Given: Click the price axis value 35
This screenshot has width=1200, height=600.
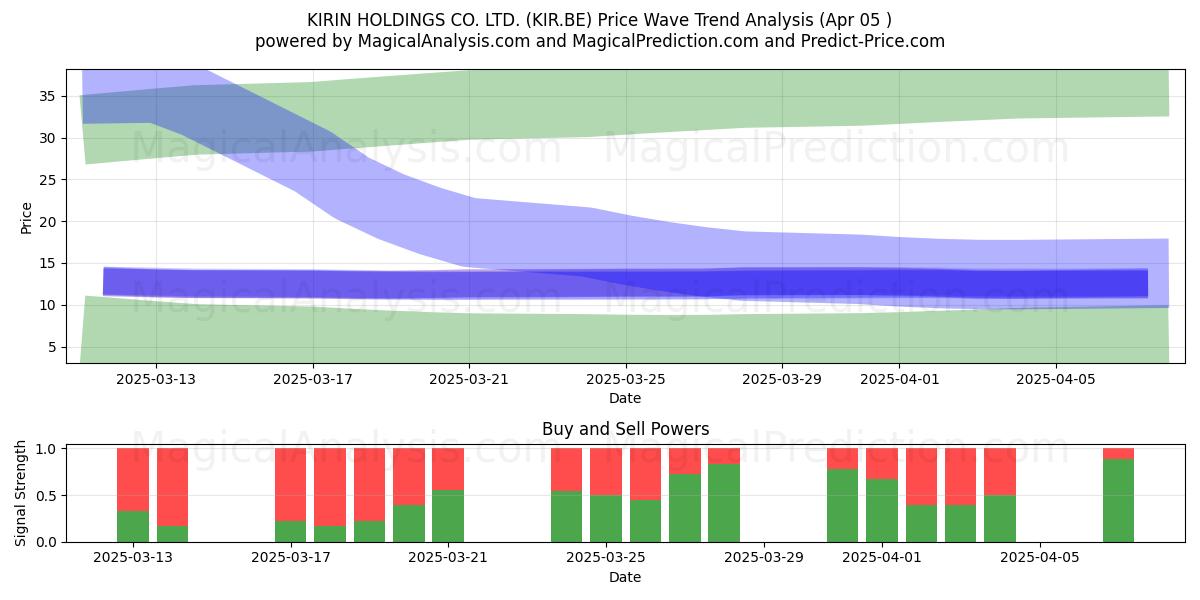Looking at the screenshot, I should (x=47, y=96).
